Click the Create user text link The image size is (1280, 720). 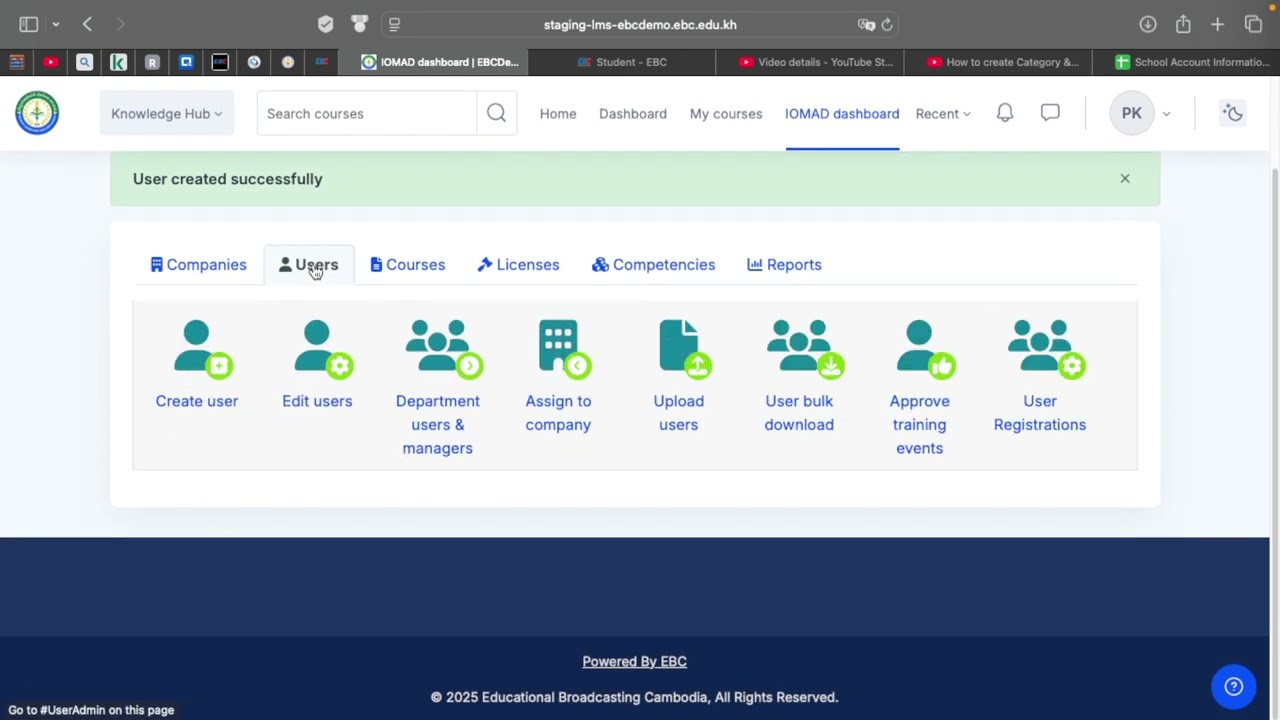tap(197, 401)
